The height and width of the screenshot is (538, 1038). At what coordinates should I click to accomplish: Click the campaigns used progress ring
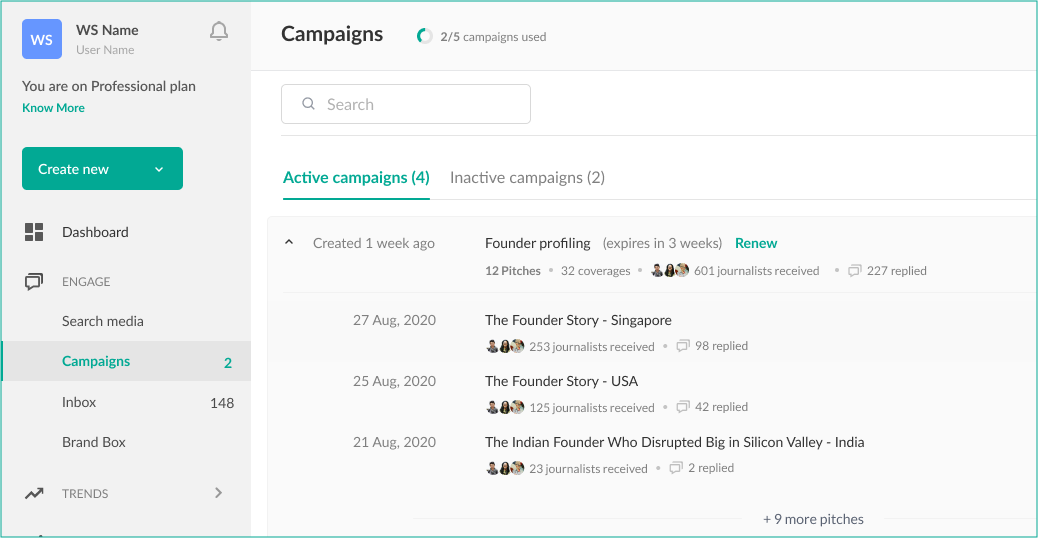pos(424,36)
